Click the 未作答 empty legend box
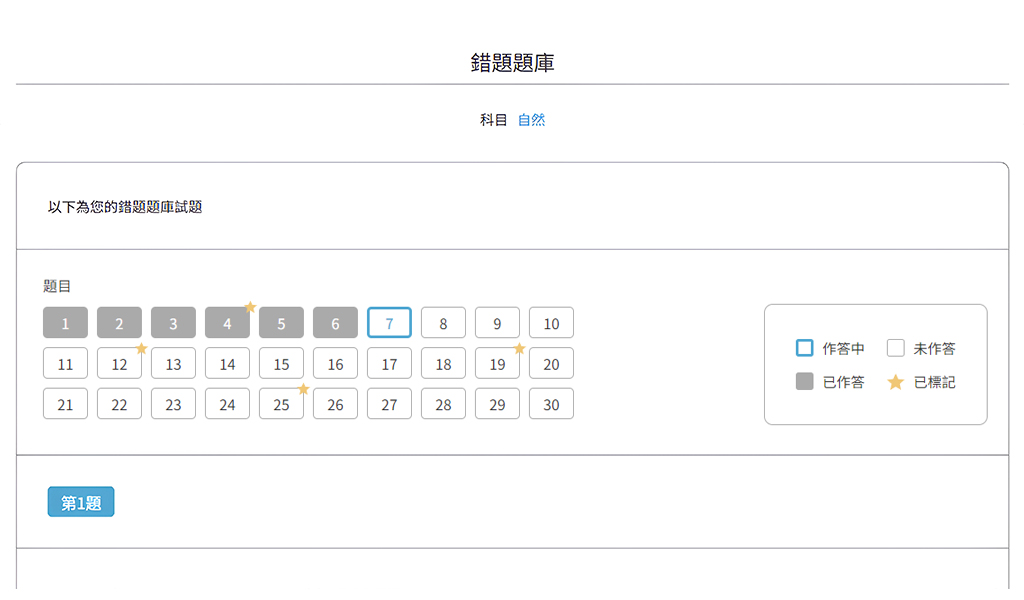1024x600 pixels. (896, 348)
